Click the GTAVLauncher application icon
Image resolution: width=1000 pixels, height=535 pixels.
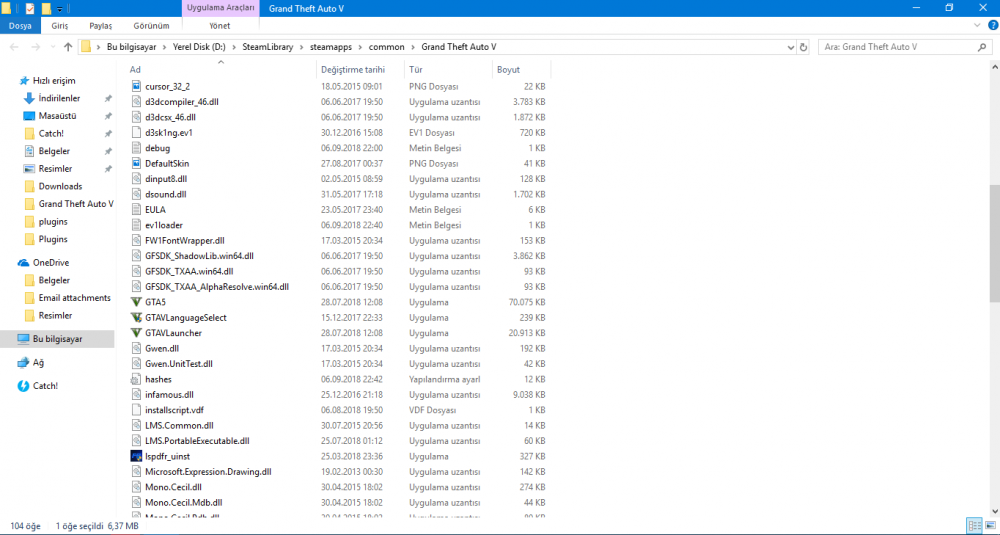[x=136, y=333]
